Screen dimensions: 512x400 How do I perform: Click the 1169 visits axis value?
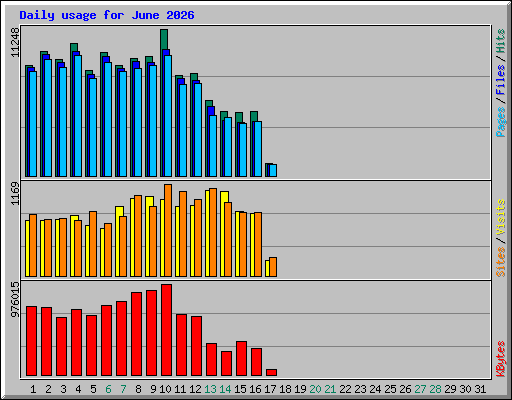point(15,194)
